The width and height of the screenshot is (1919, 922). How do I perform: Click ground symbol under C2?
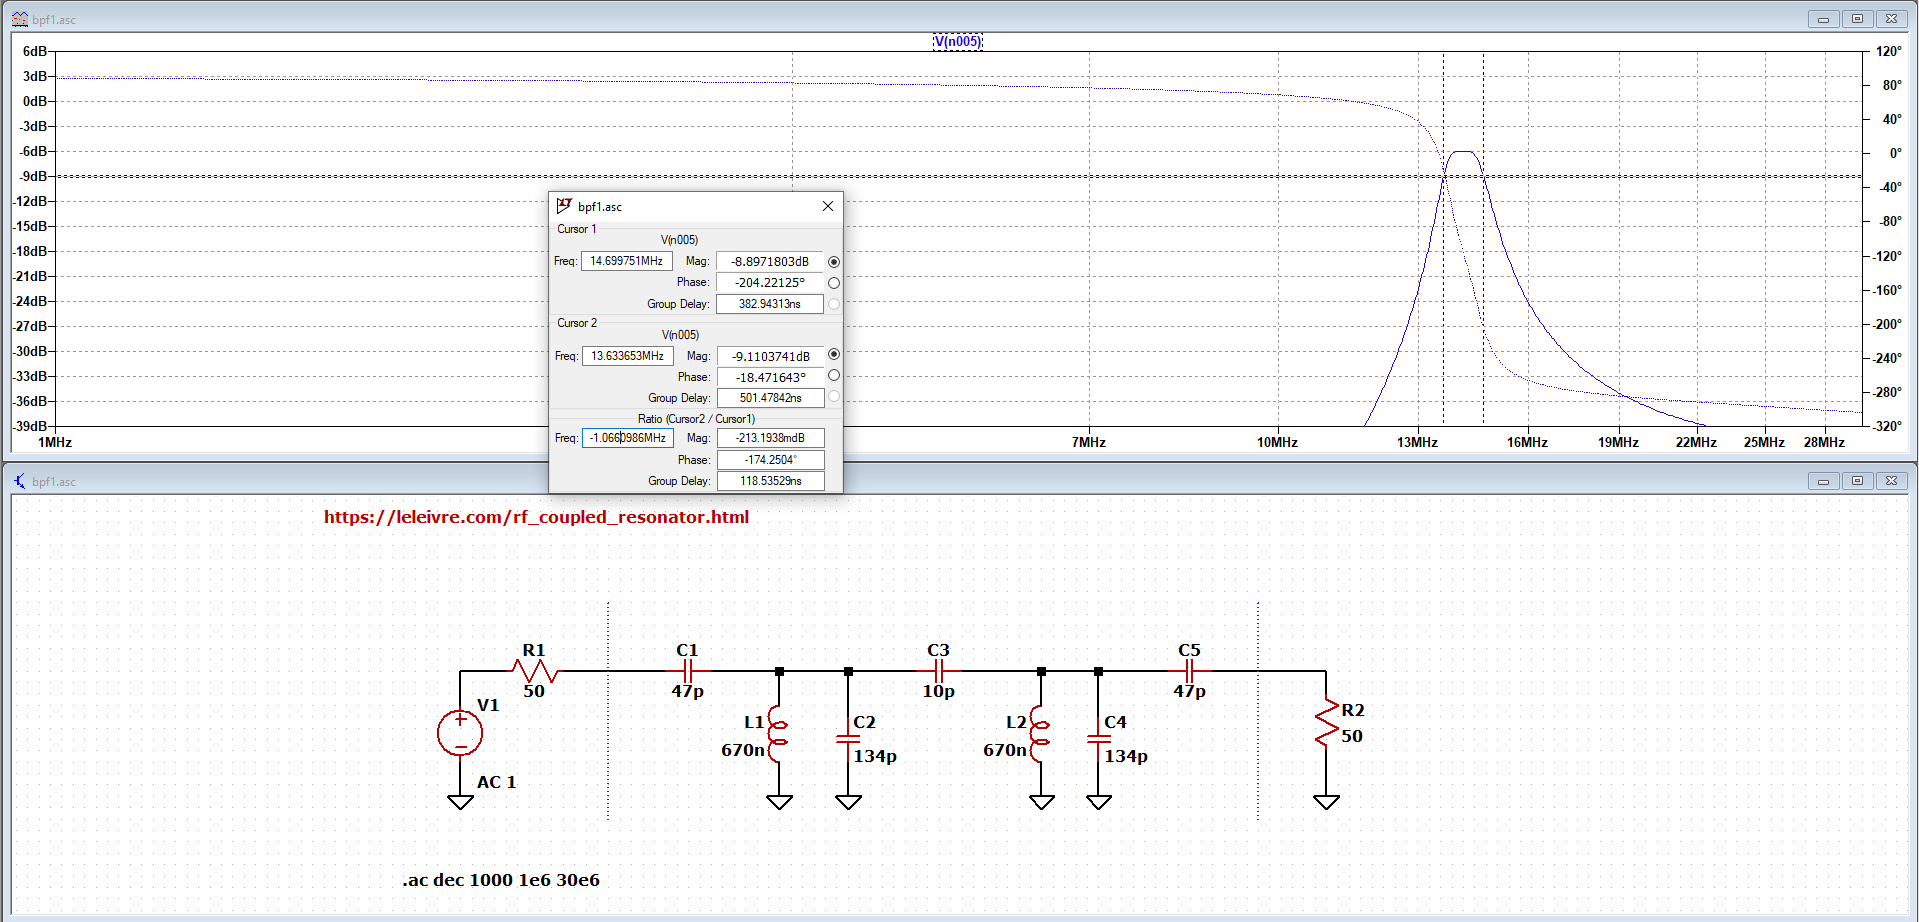pyautogui.click(x=848, y=802)
